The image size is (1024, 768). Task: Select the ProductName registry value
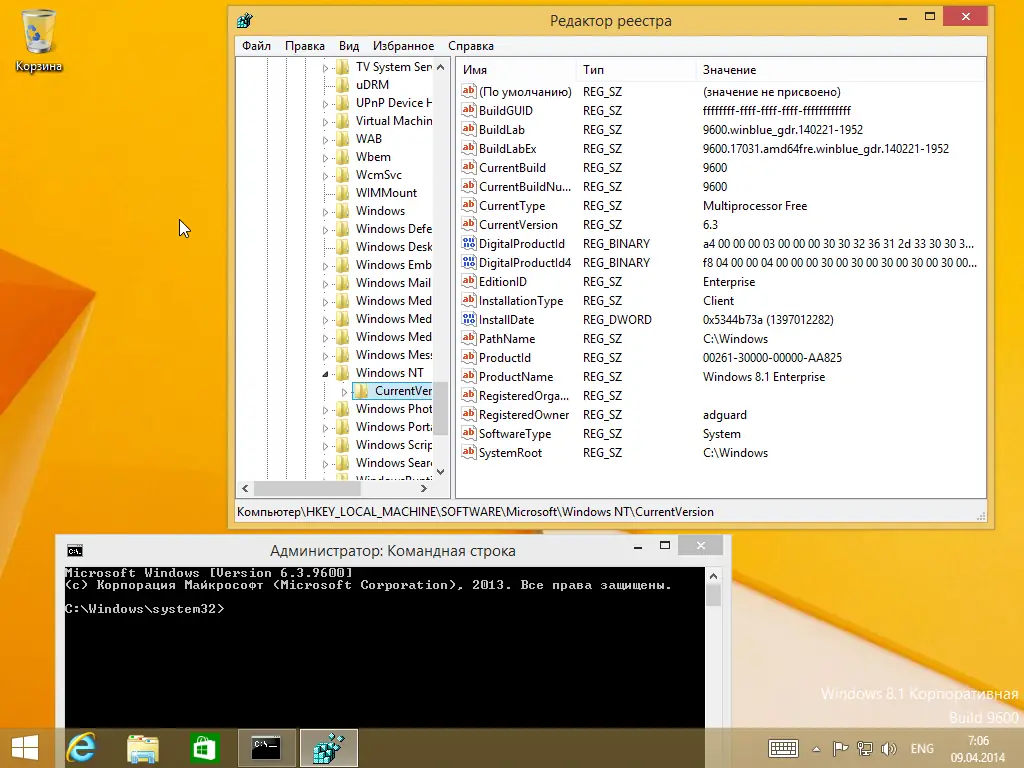(x=516, y=377)
